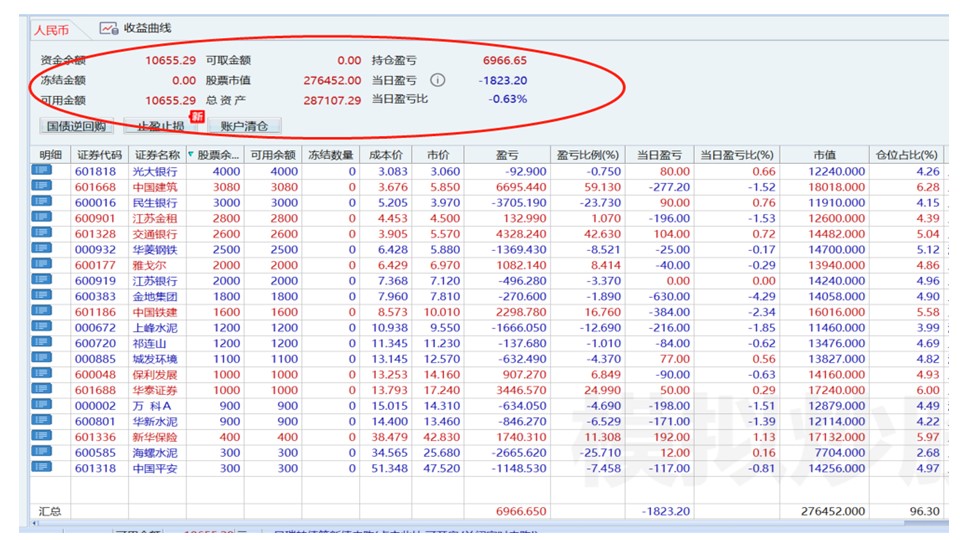The image size is (960, 540).
Task: Open details icon for 中国铁建 row
Action: point(42,311)
